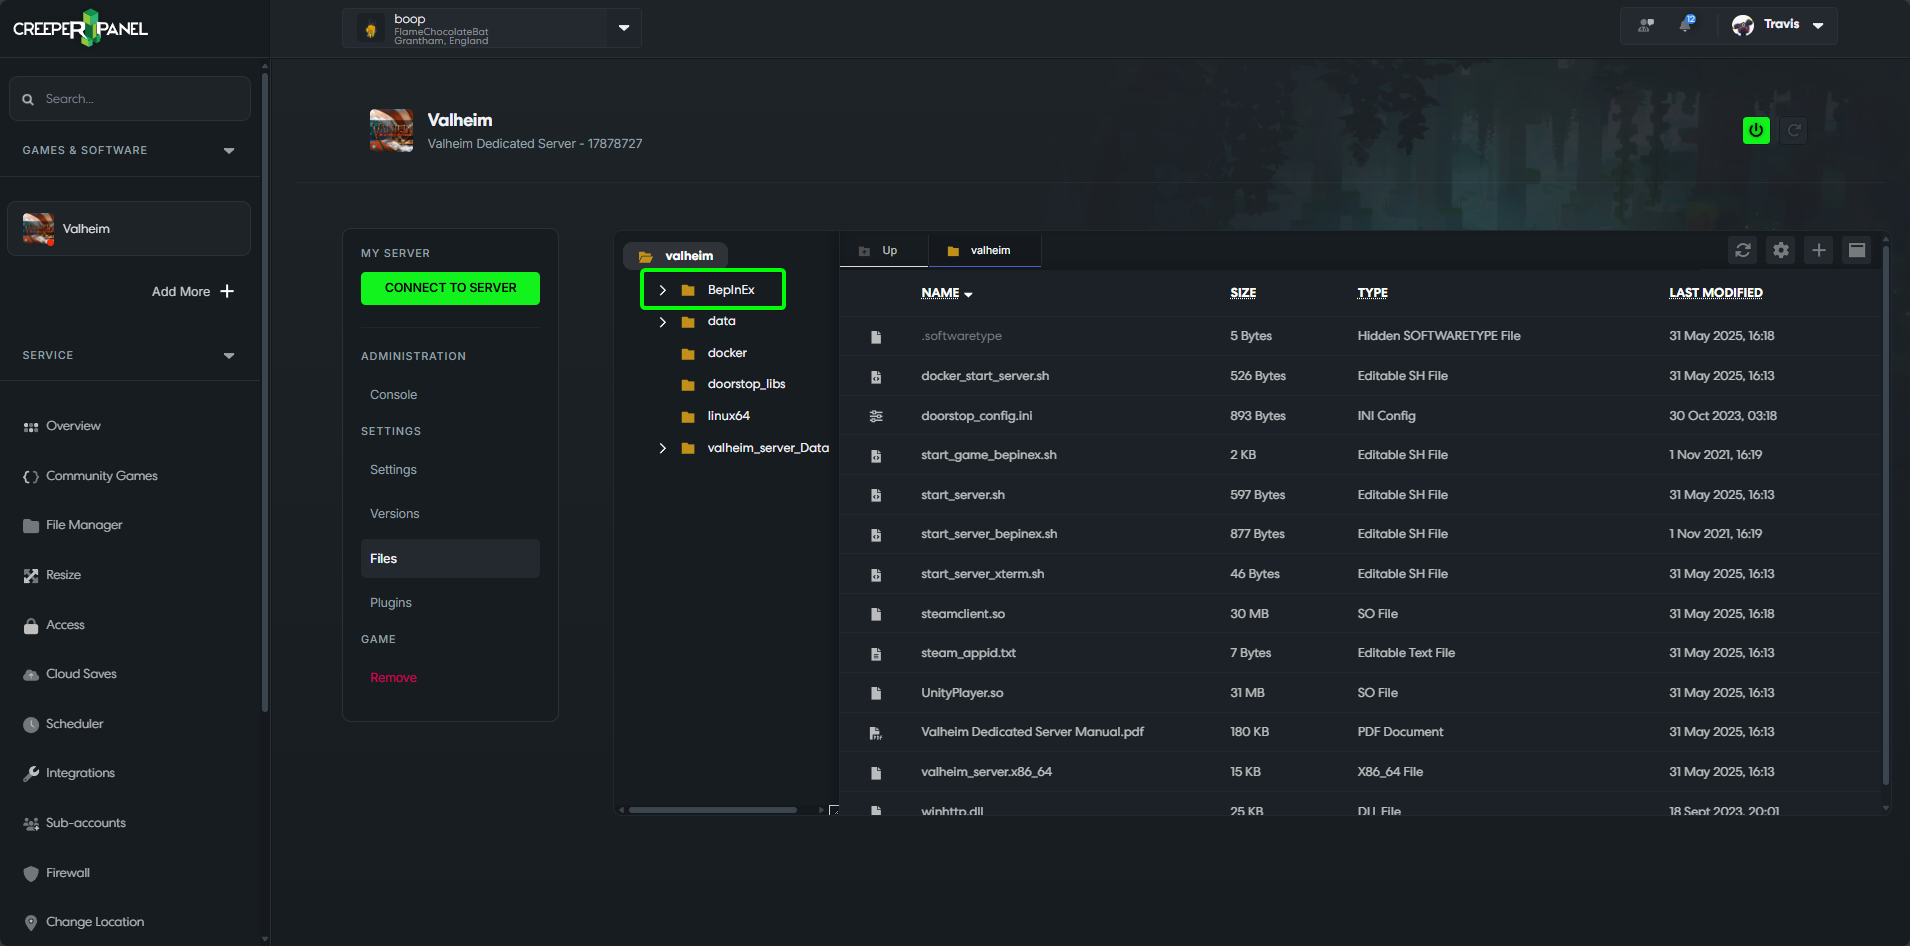Open the Versions menu item
1910x946 pixels.
click(x=394, y=514)
